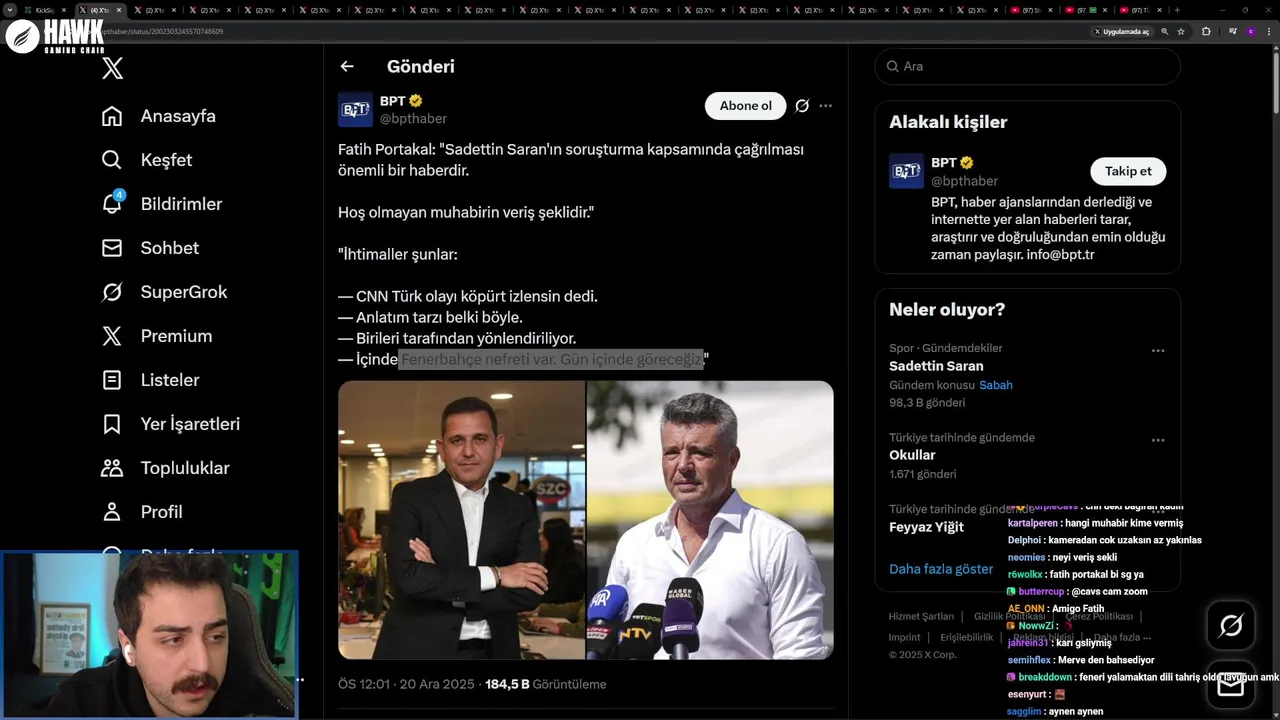
Task: Click the 184,5 B Görüntüleme count
Action: point(546,684)
